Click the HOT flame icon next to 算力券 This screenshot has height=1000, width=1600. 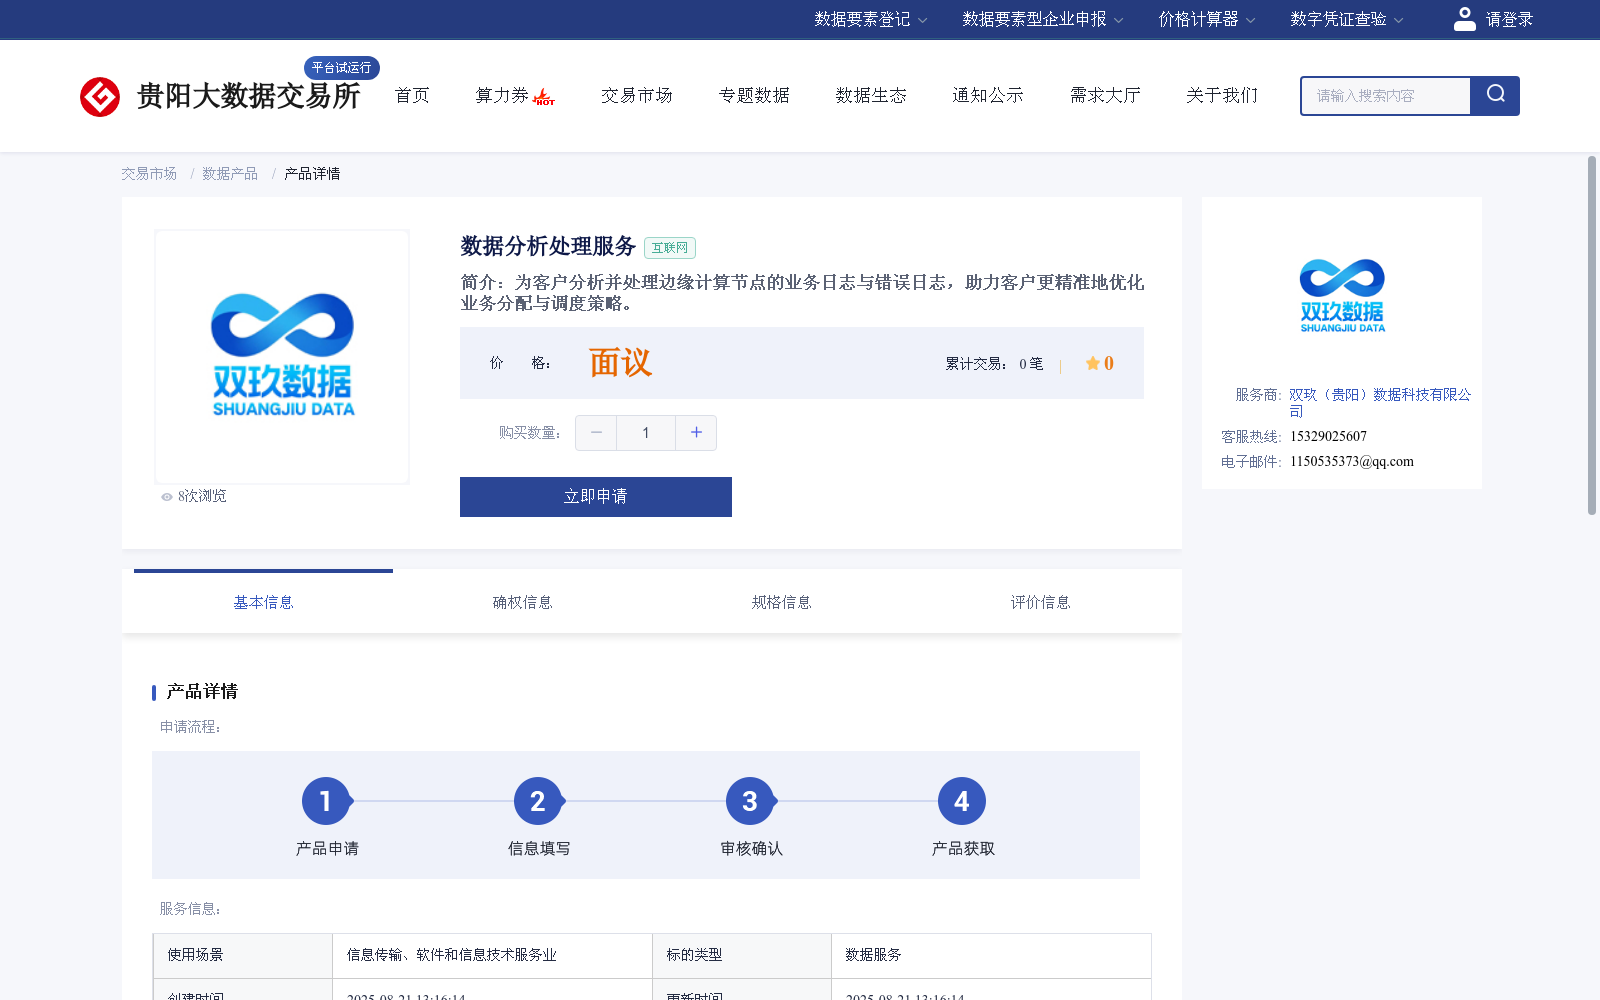point(544,97)
